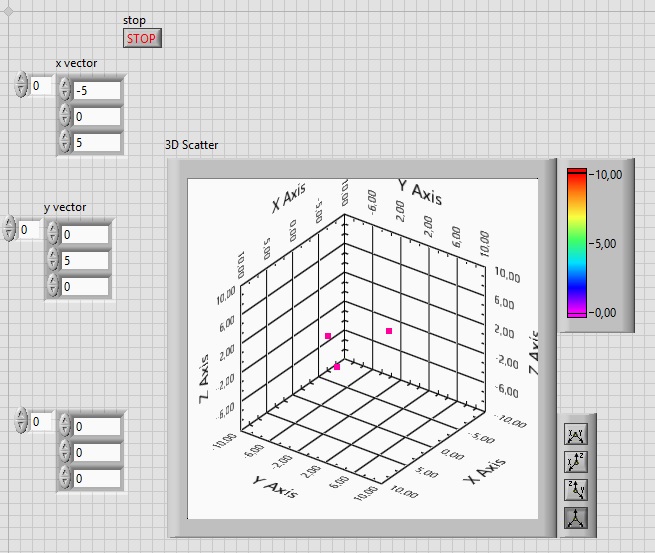
Task: Click the x vector array index stepper
Action: click(x=21, y=85)
